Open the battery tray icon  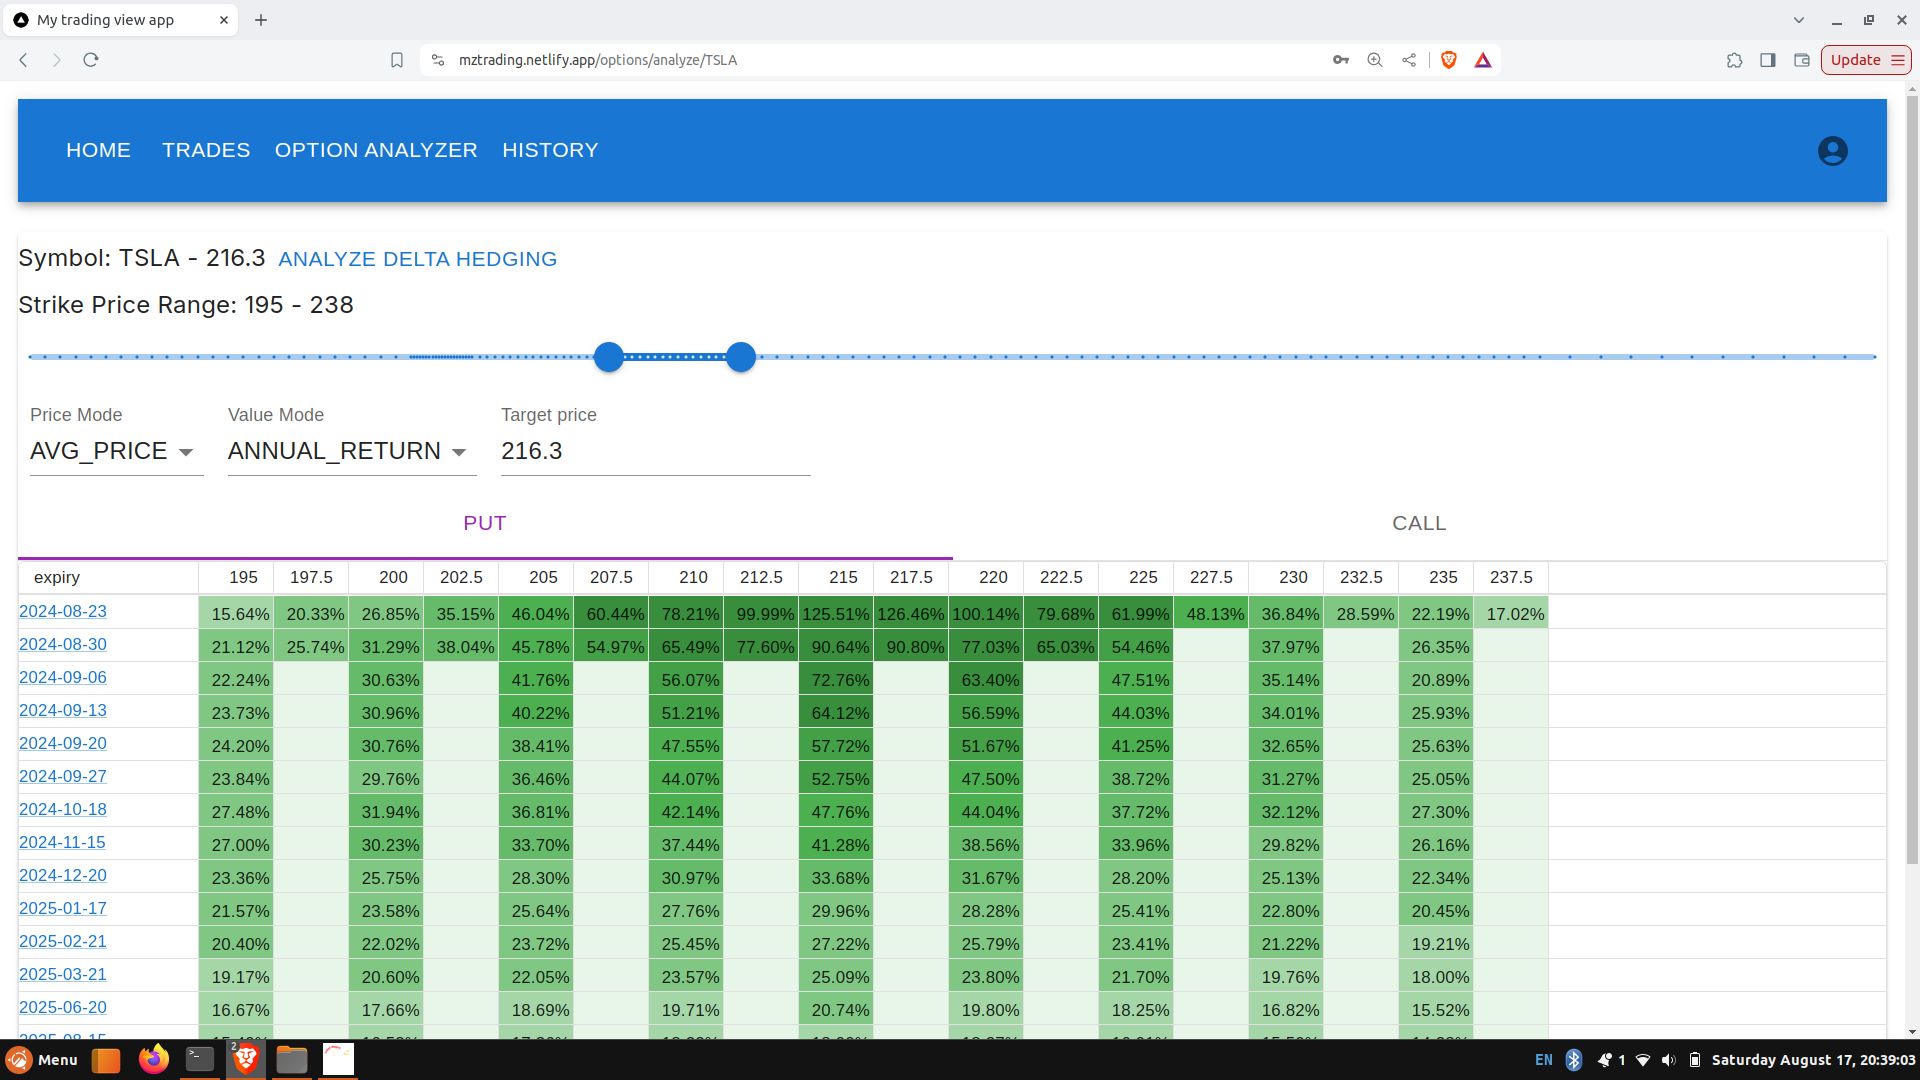(1695, 1060)
